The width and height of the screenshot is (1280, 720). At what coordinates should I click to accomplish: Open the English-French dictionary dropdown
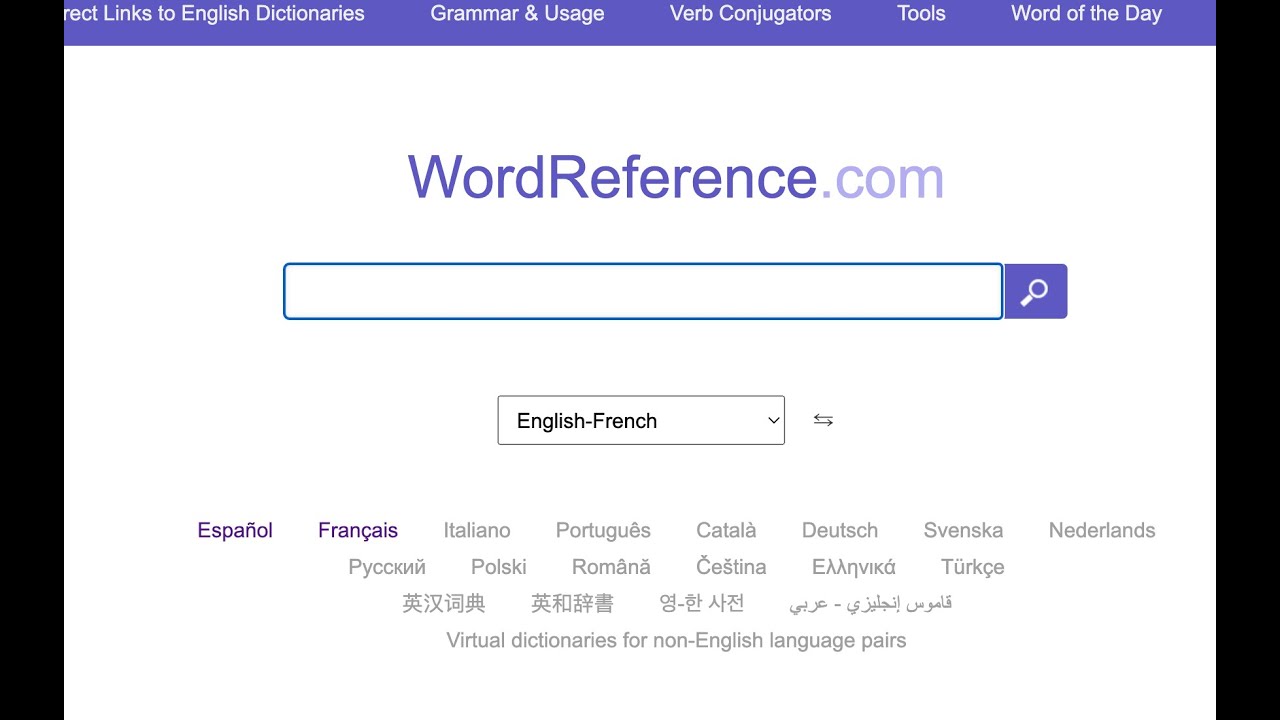641,420
